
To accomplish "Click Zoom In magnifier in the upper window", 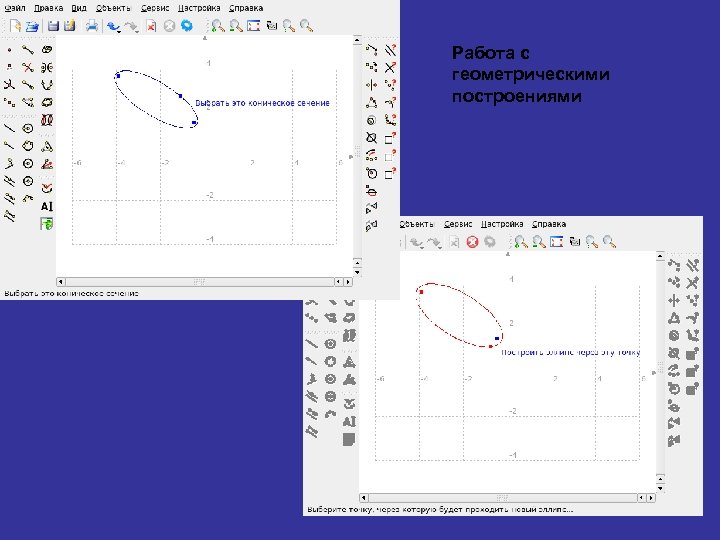I will (x=218, y=26).
